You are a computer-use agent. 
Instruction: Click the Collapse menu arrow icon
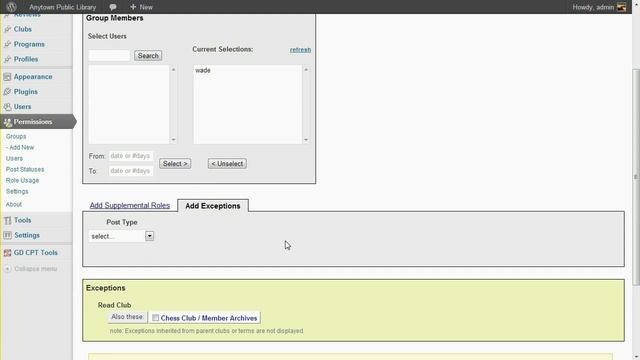tap(7, 269)
